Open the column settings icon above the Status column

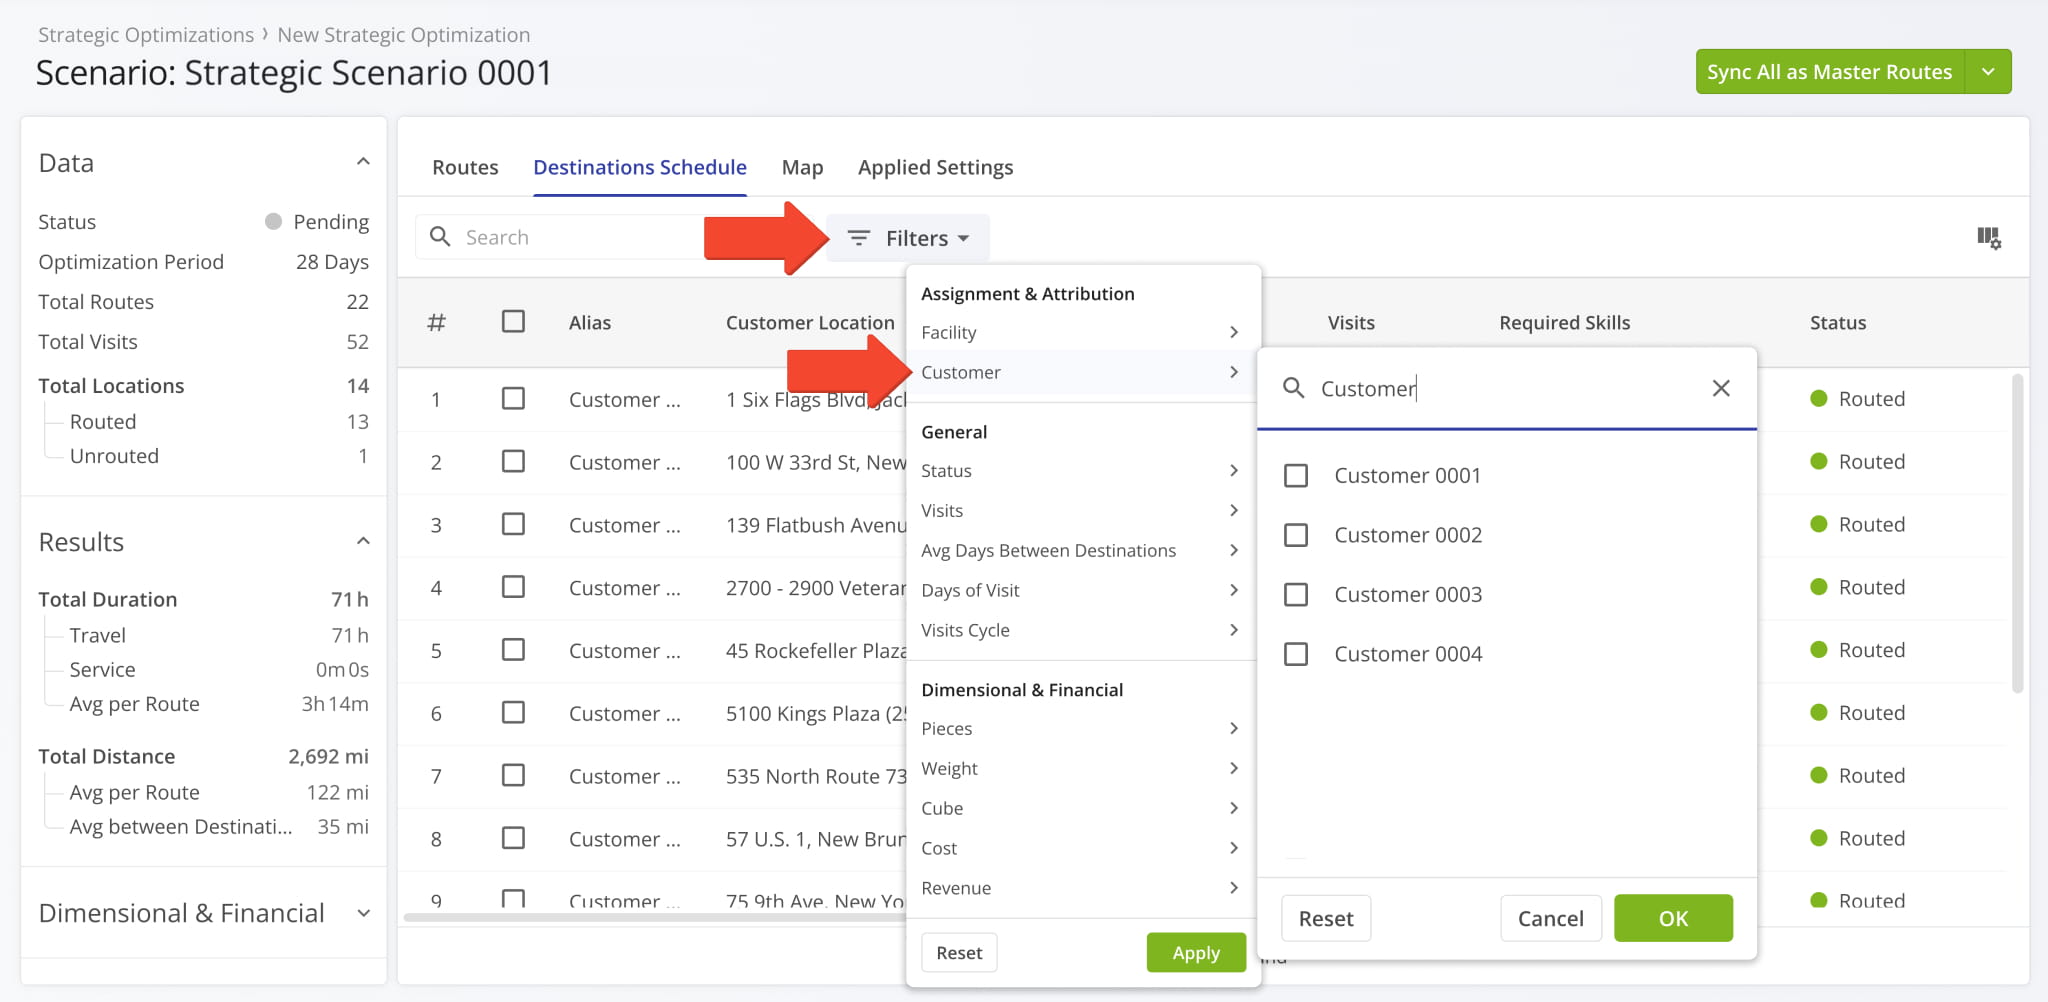click(1990, 238)
